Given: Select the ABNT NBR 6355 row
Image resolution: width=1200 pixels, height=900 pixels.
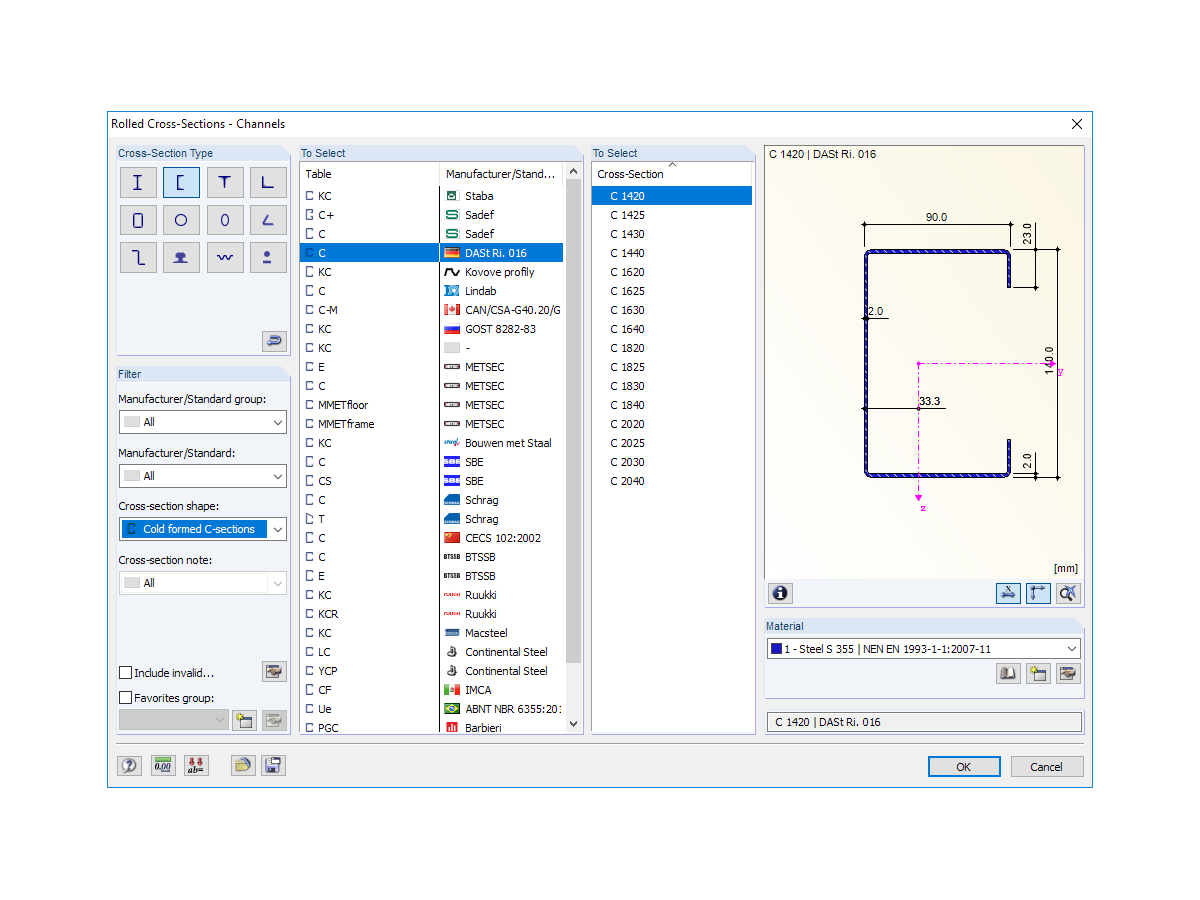Looking at the screenshot, I should click(x=432, y=709).
